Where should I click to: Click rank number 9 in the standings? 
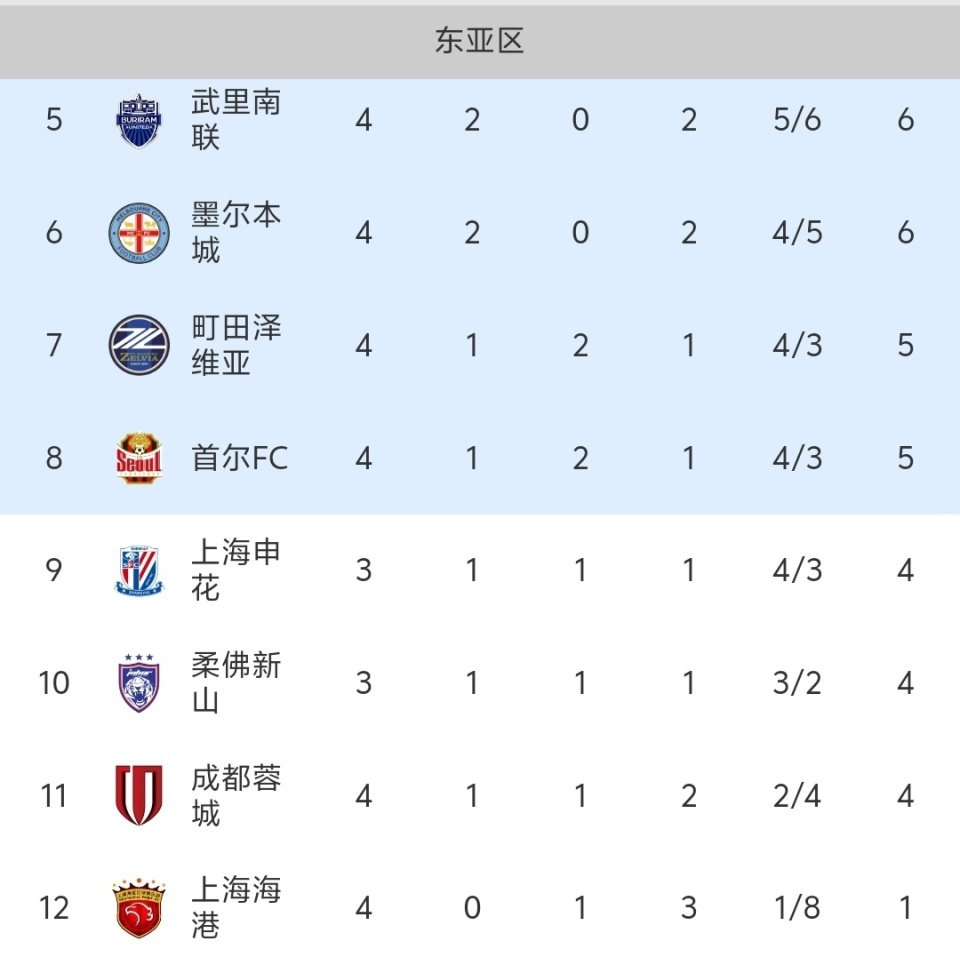54,571
